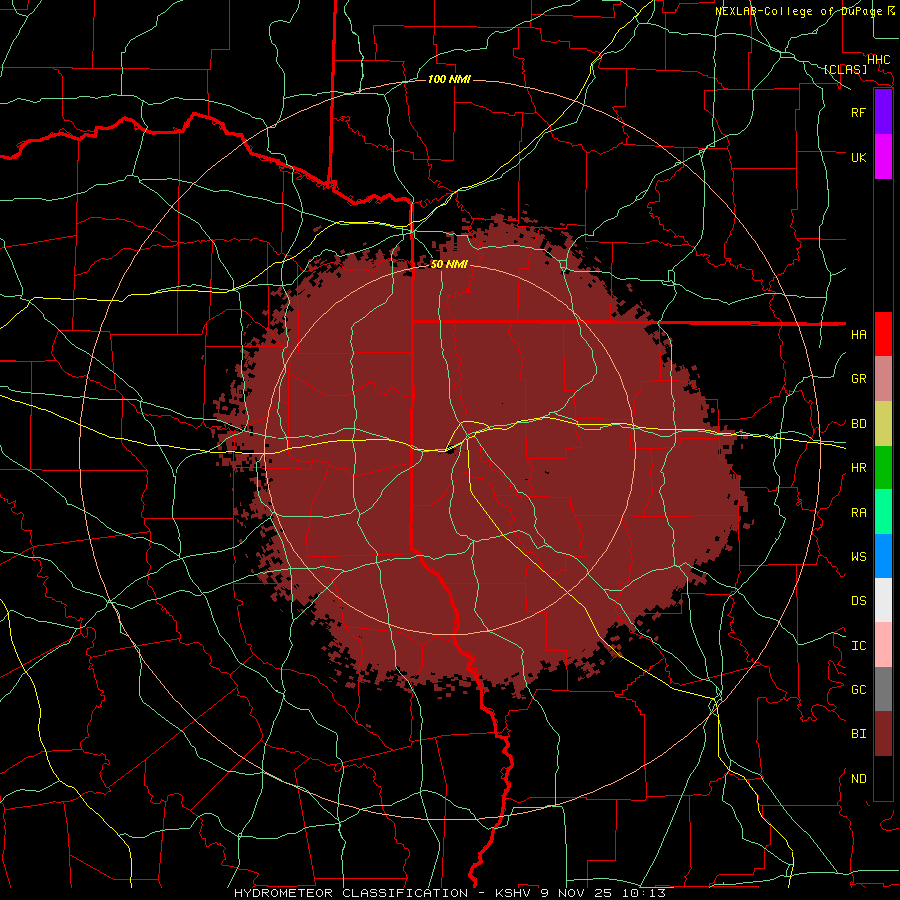Click the HHC product code label

(x=878, y=60)
